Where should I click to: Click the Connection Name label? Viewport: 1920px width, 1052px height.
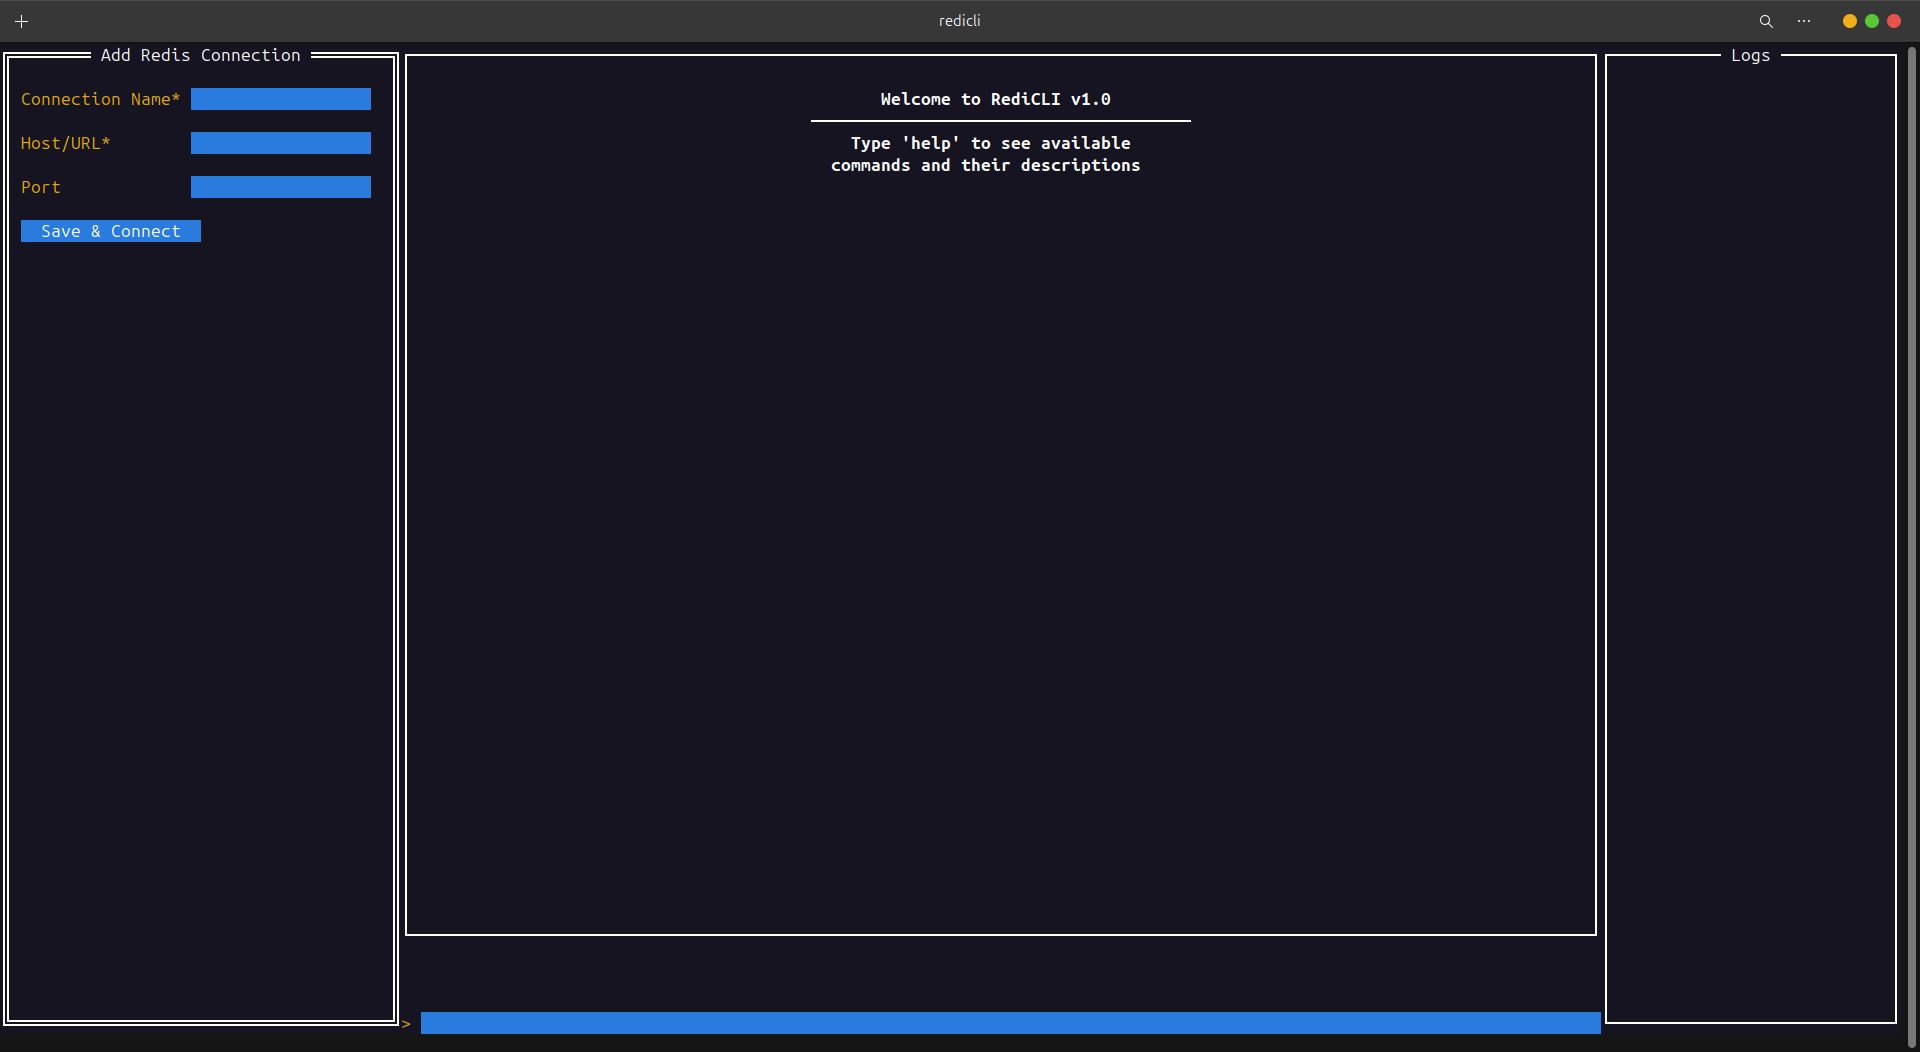100,99
